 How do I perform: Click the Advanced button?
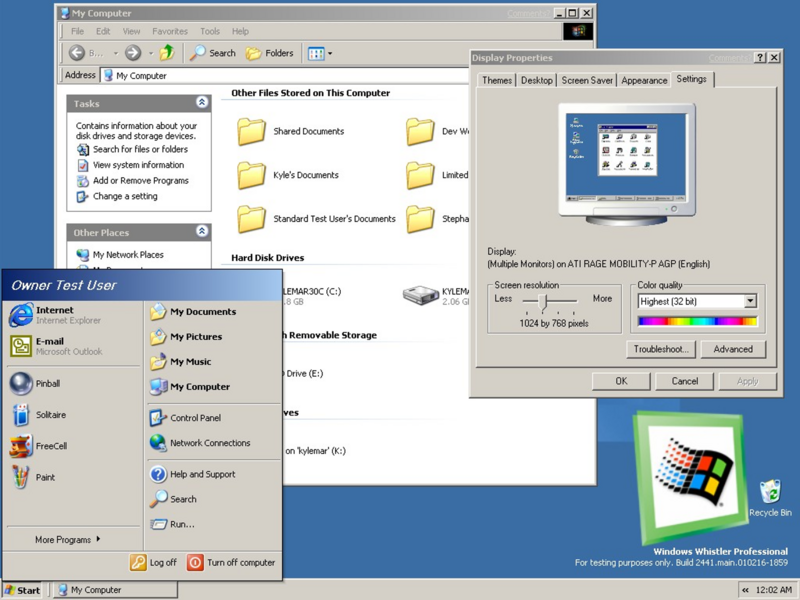(x=733, y=349)
